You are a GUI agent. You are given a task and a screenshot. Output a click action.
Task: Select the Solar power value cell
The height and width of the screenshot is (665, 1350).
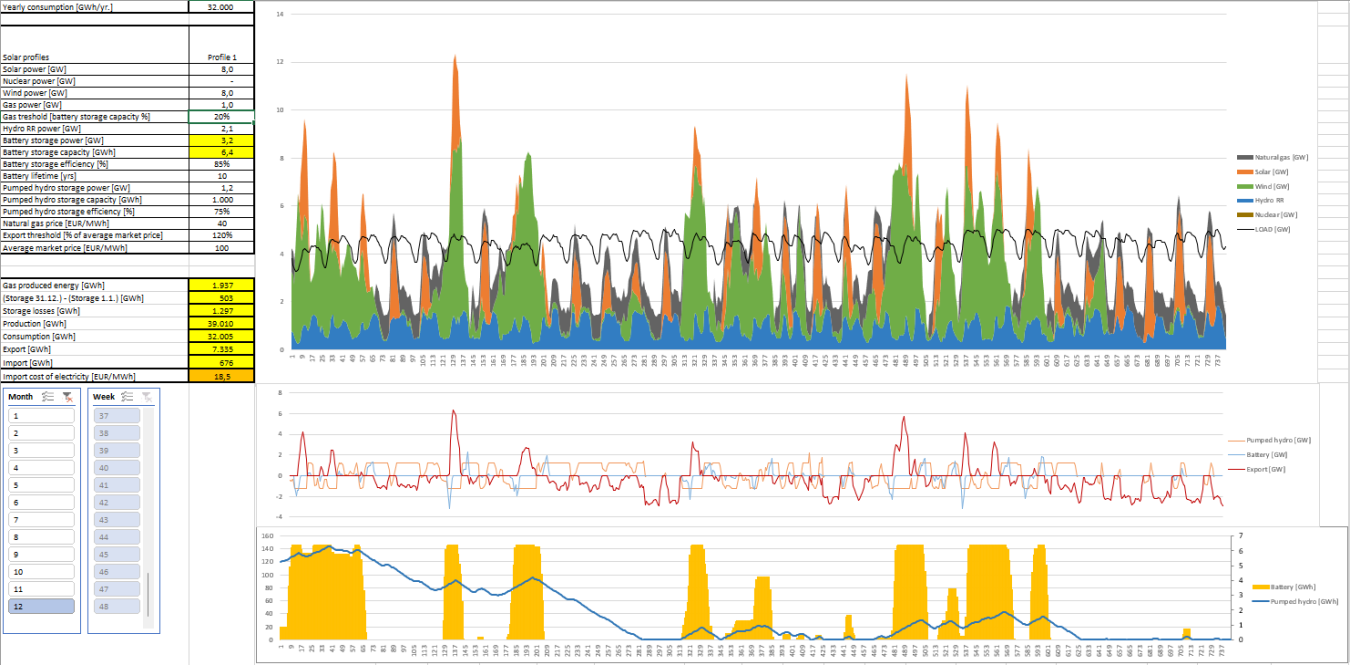(x=221, y=69)
